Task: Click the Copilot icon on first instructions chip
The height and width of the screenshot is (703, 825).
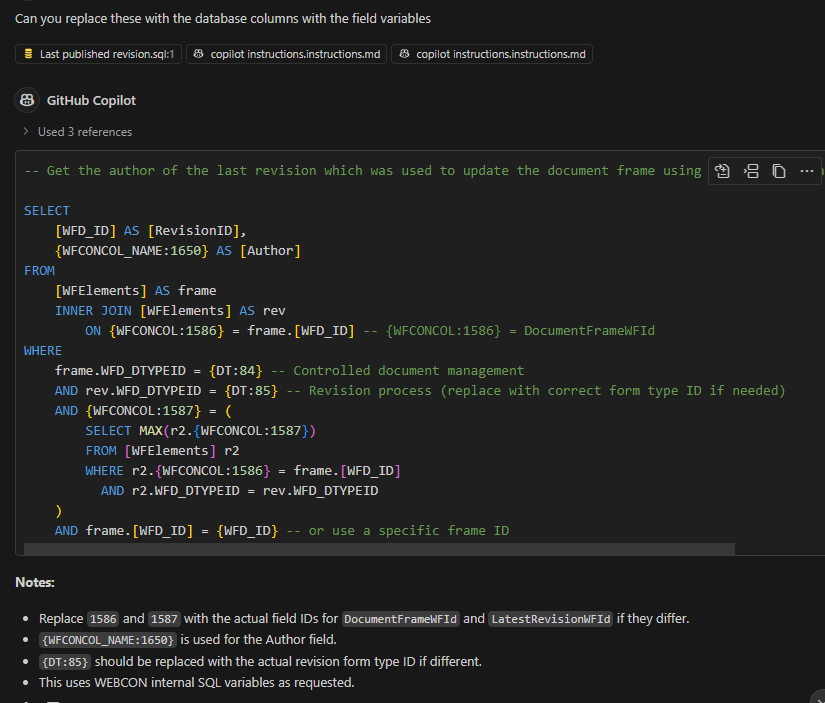Action: (198, 54)
